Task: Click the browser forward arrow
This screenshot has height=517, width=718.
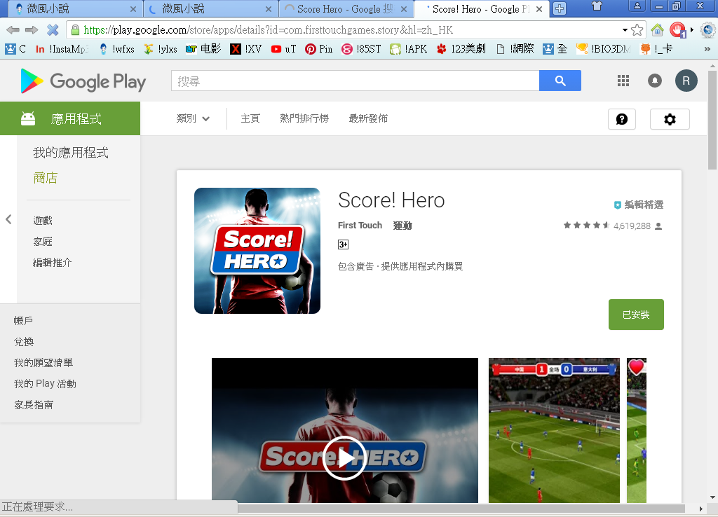Action: [32, 30]
